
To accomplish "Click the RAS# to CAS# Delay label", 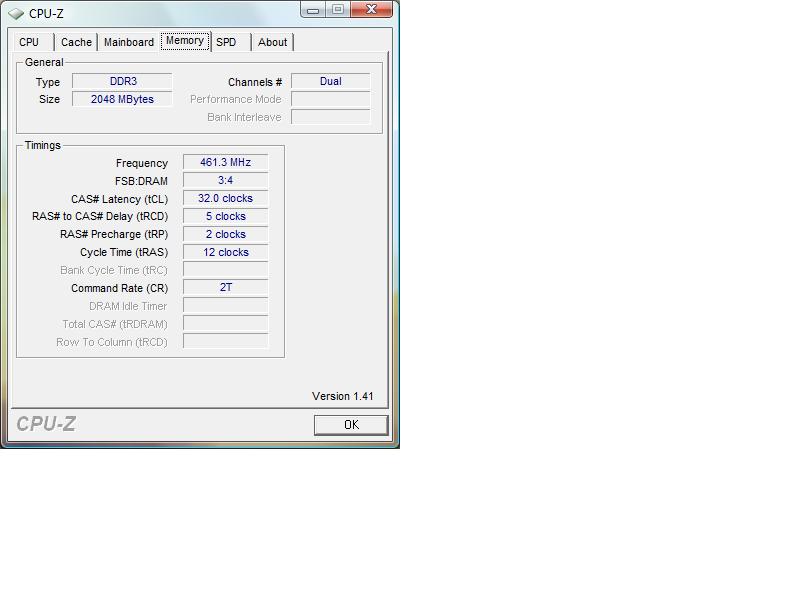I will pos(100,216).
